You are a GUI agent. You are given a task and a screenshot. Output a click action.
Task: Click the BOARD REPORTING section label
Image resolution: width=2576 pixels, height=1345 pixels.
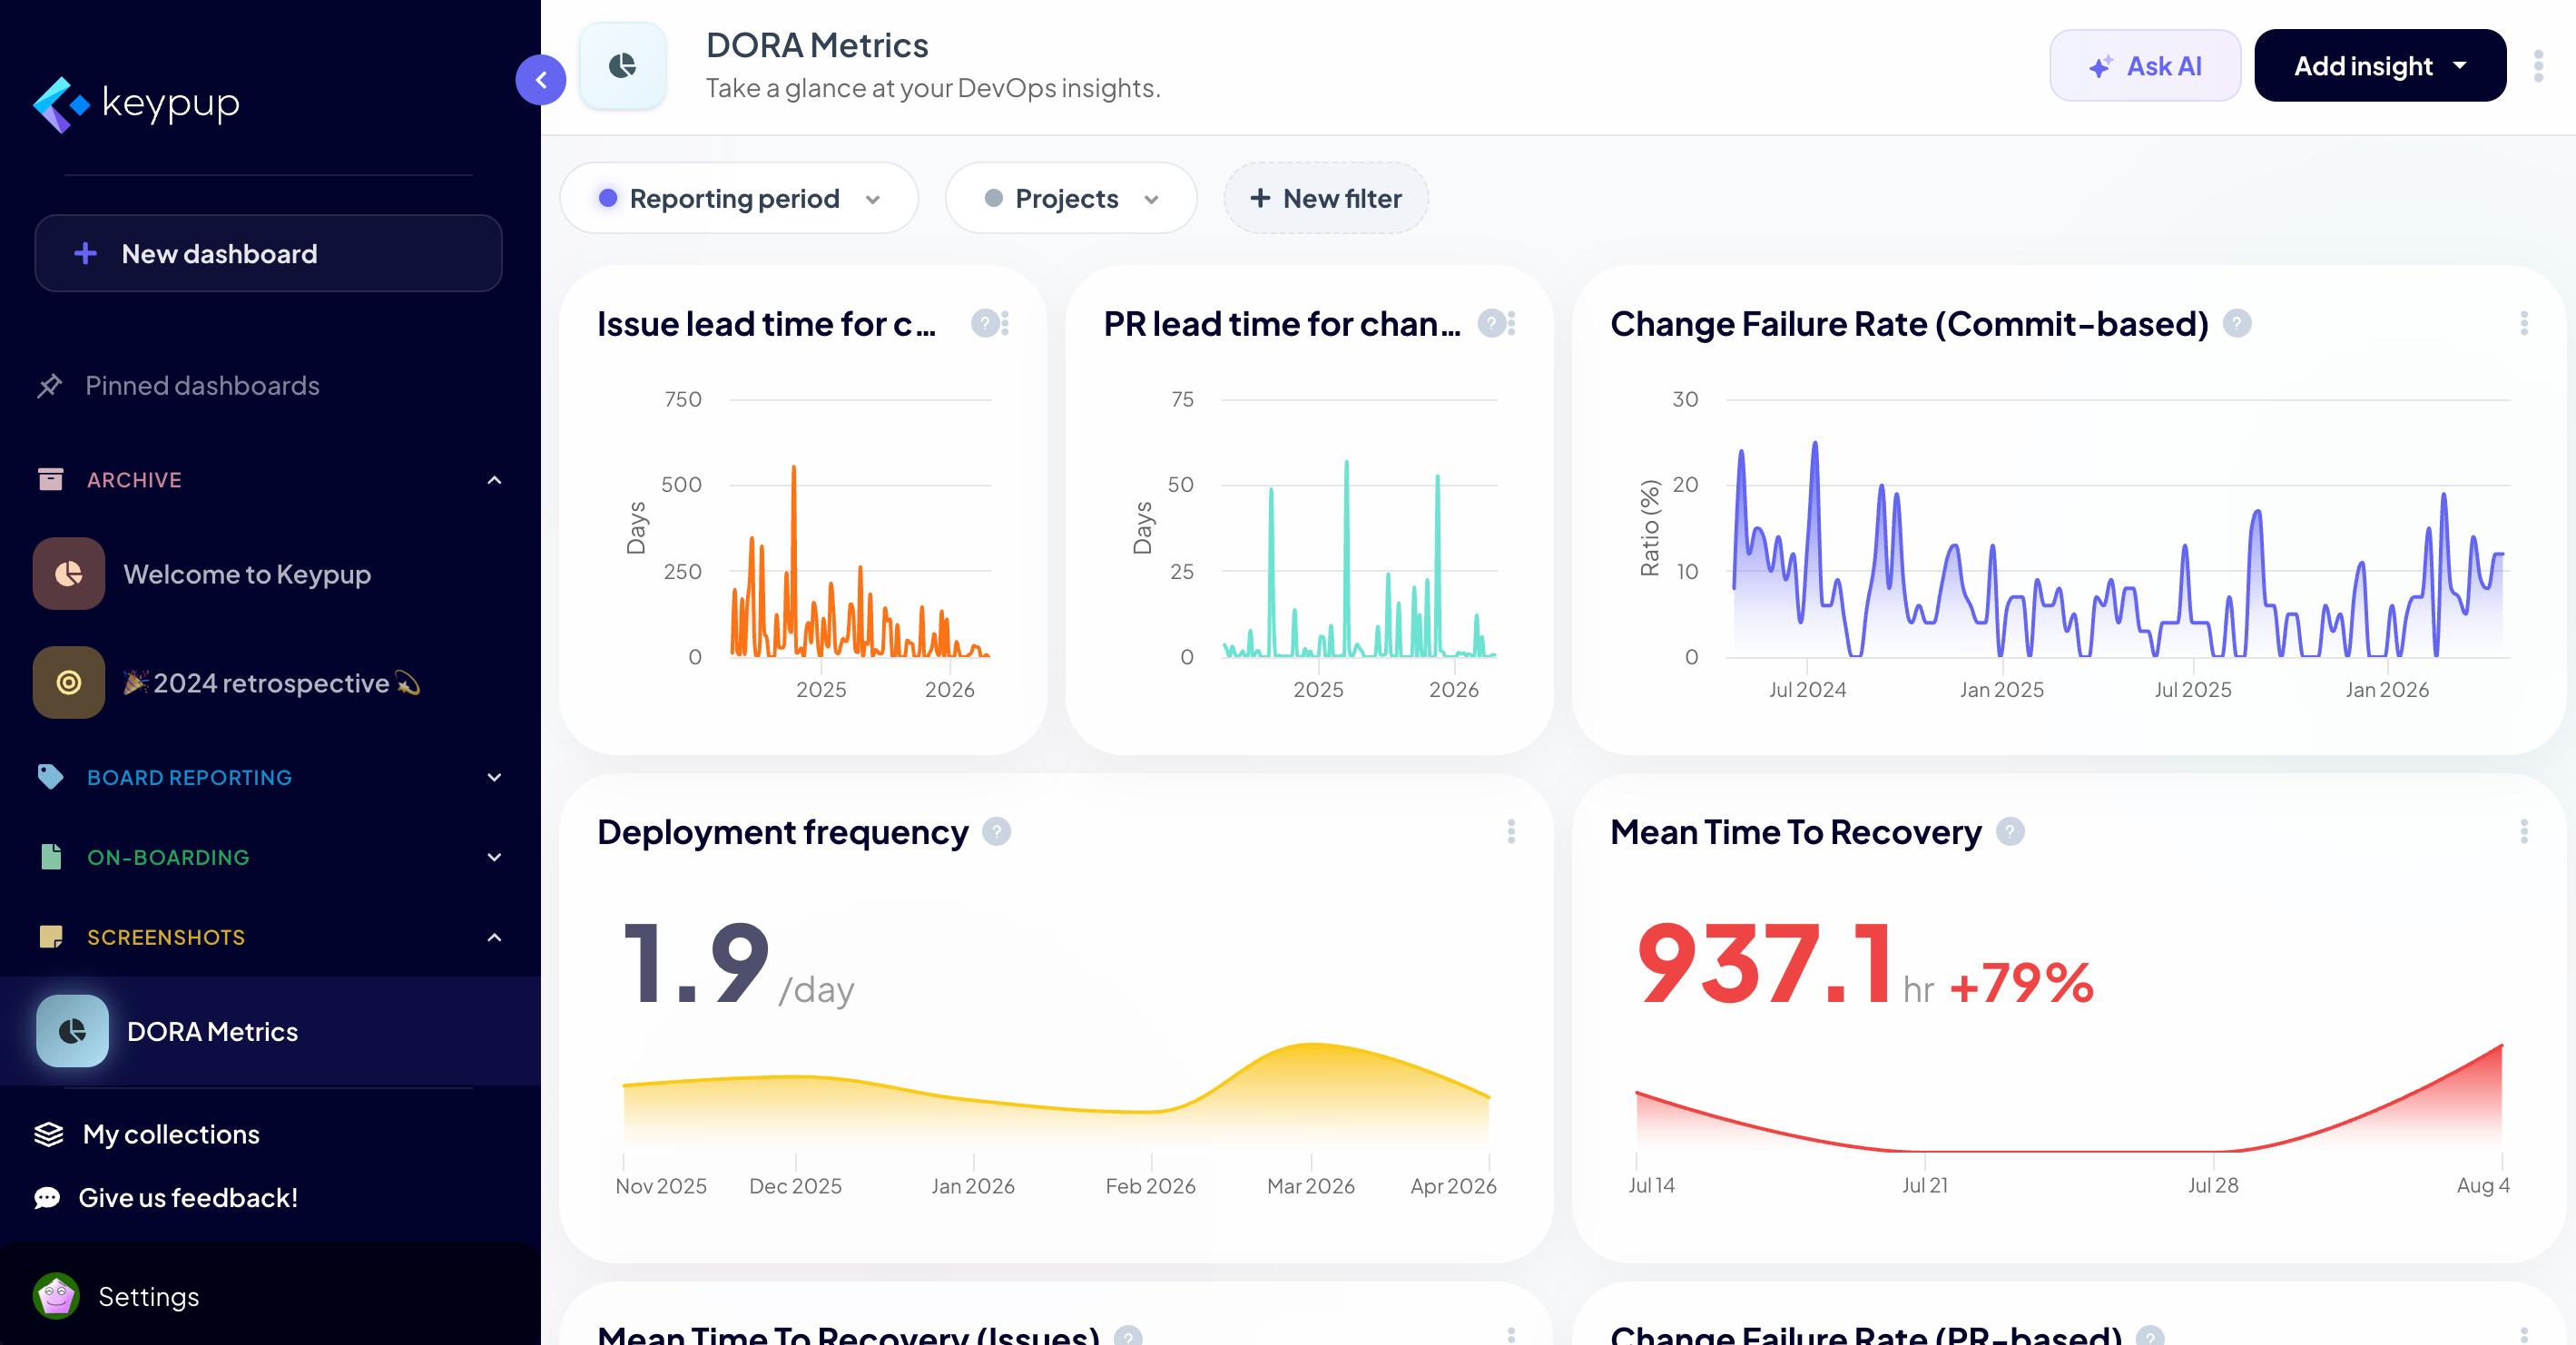coord(189,777)
